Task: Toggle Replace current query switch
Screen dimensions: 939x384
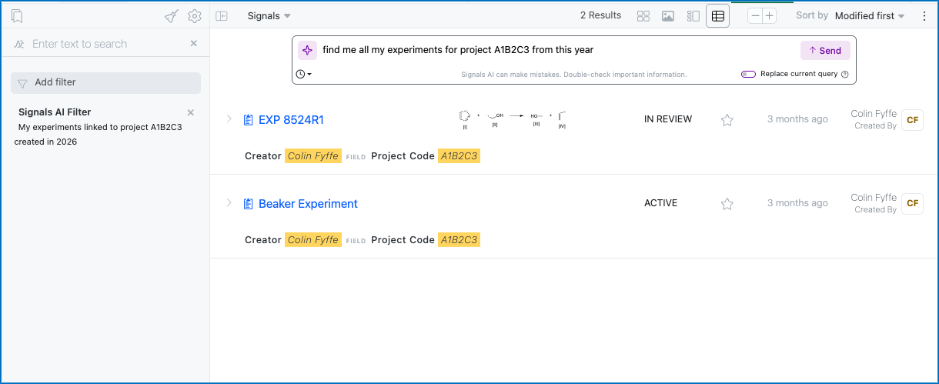Action: click(749, 74)
